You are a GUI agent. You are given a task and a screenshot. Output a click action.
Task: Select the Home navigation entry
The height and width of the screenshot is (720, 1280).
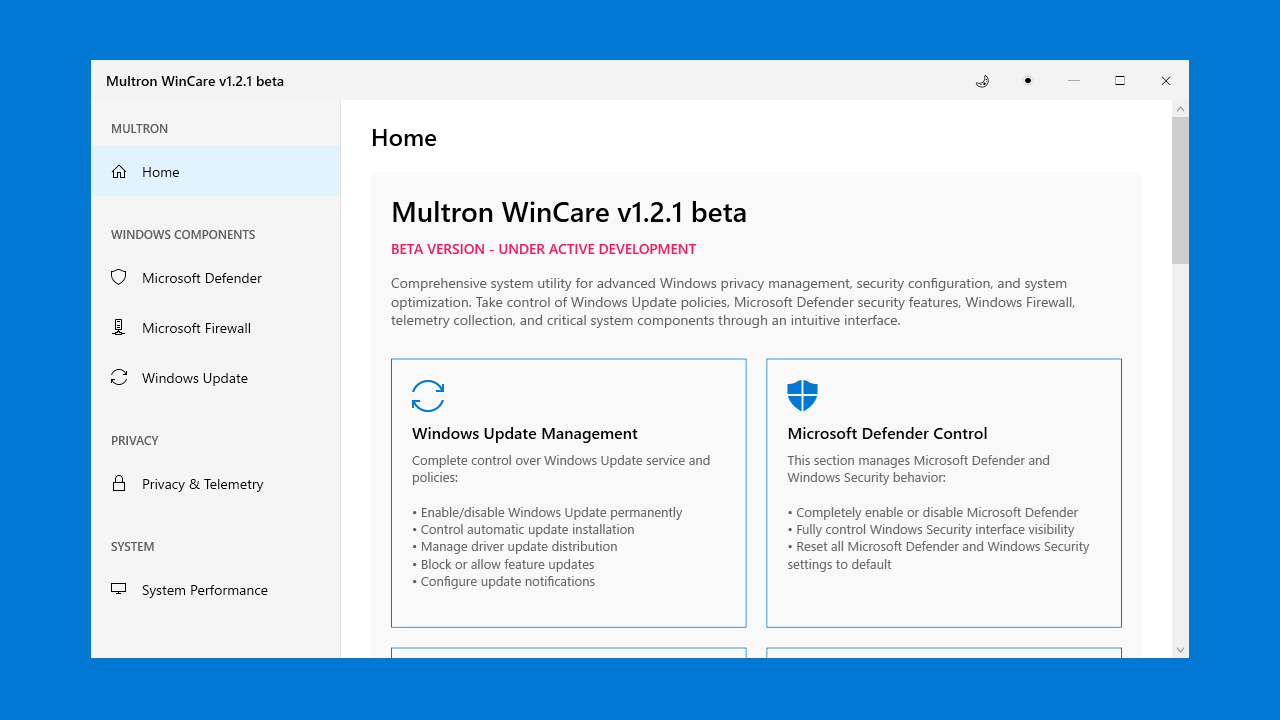[160, 171]
